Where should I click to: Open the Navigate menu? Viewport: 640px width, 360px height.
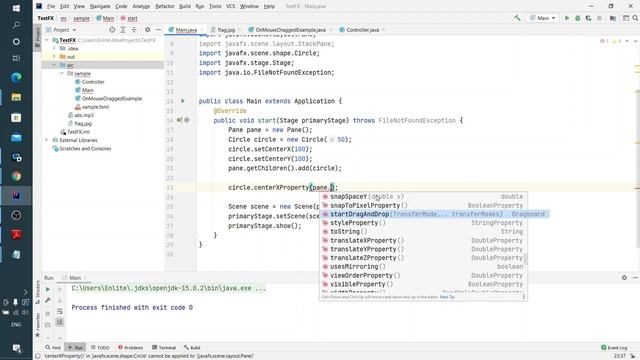100,6
